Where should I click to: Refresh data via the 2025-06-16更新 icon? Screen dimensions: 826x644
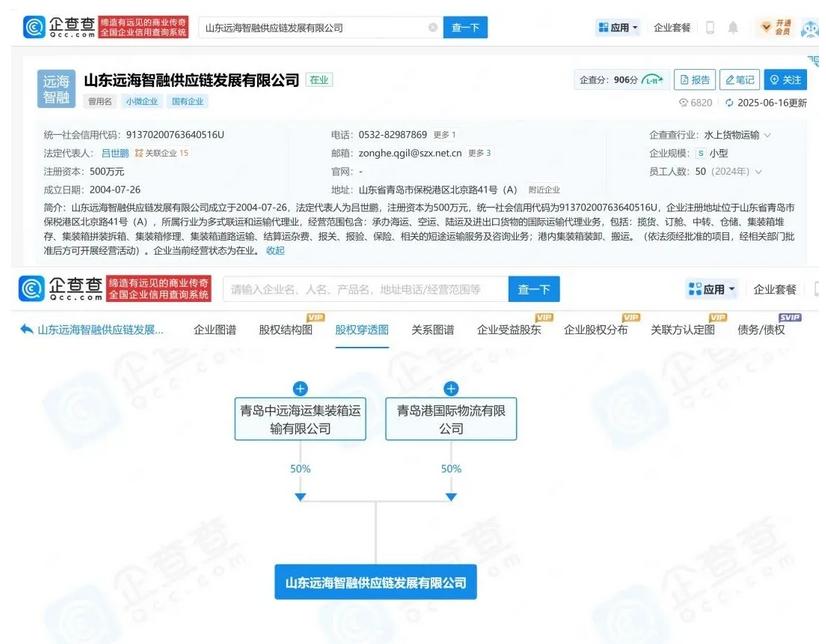(730, 103)
